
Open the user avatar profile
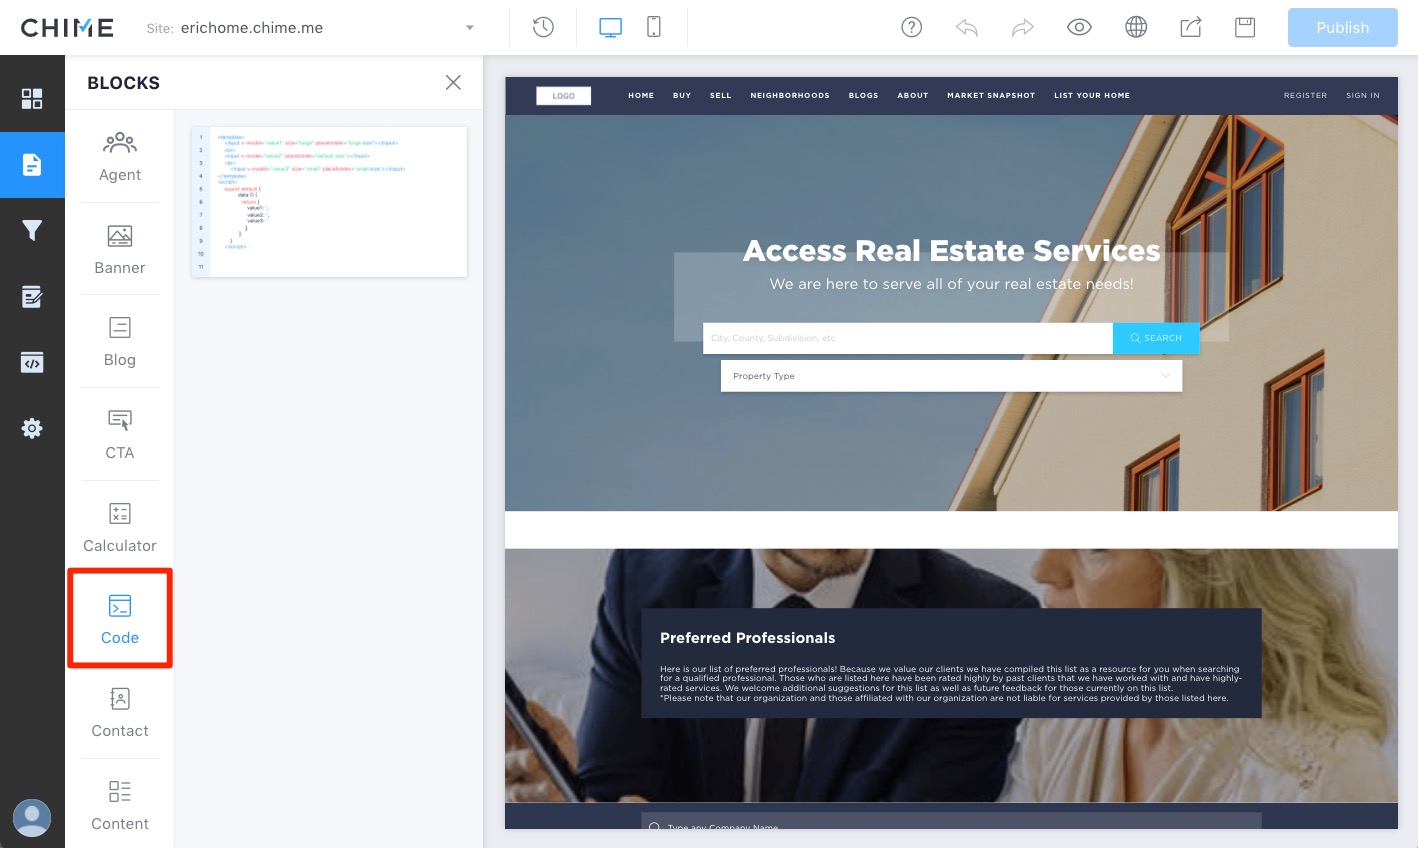click(32, 818)
